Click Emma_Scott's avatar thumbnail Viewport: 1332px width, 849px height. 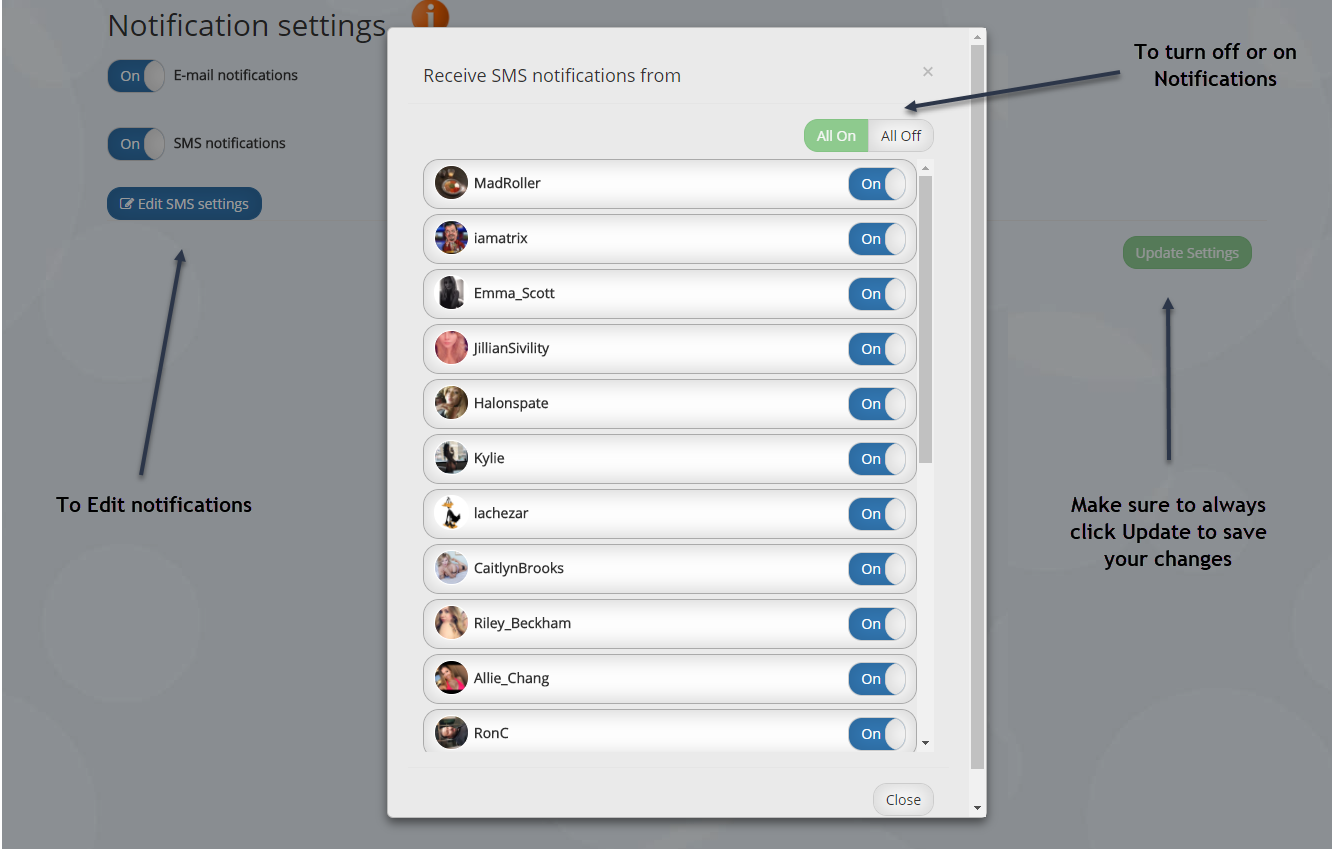click(452, 293)
